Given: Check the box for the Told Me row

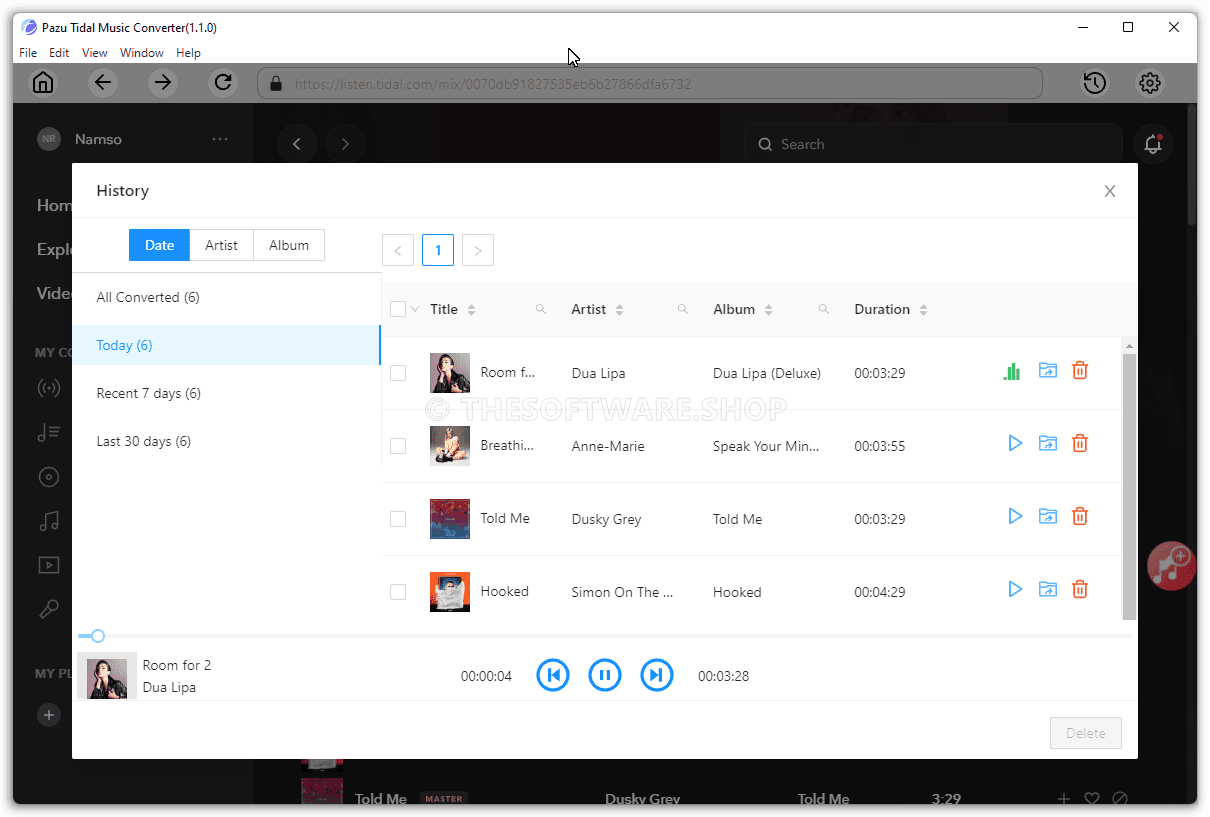Looking at the screenshot, I should tap(398, 519).
